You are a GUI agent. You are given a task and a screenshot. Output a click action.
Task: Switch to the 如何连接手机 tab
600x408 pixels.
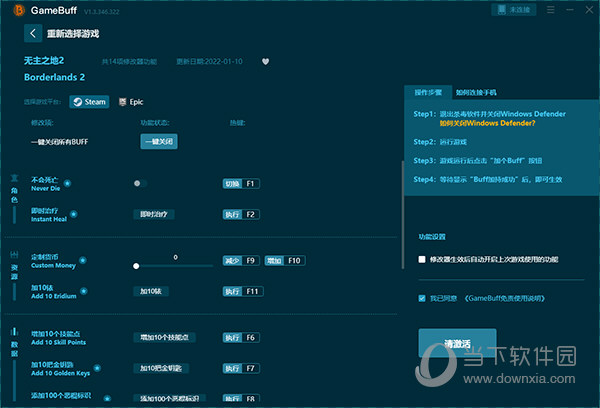[476, 92]
